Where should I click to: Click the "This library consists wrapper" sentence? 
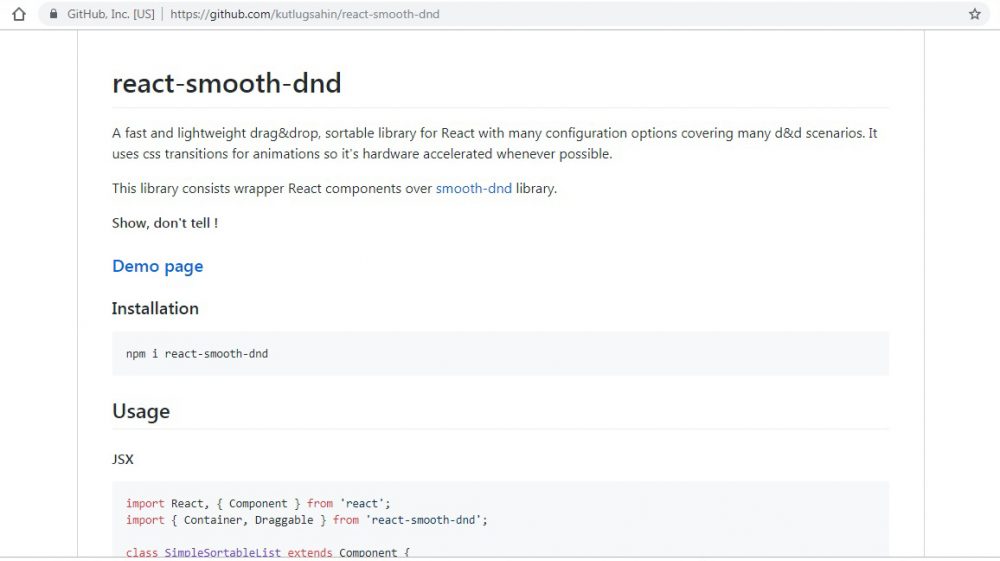click(x=272, y=188)
